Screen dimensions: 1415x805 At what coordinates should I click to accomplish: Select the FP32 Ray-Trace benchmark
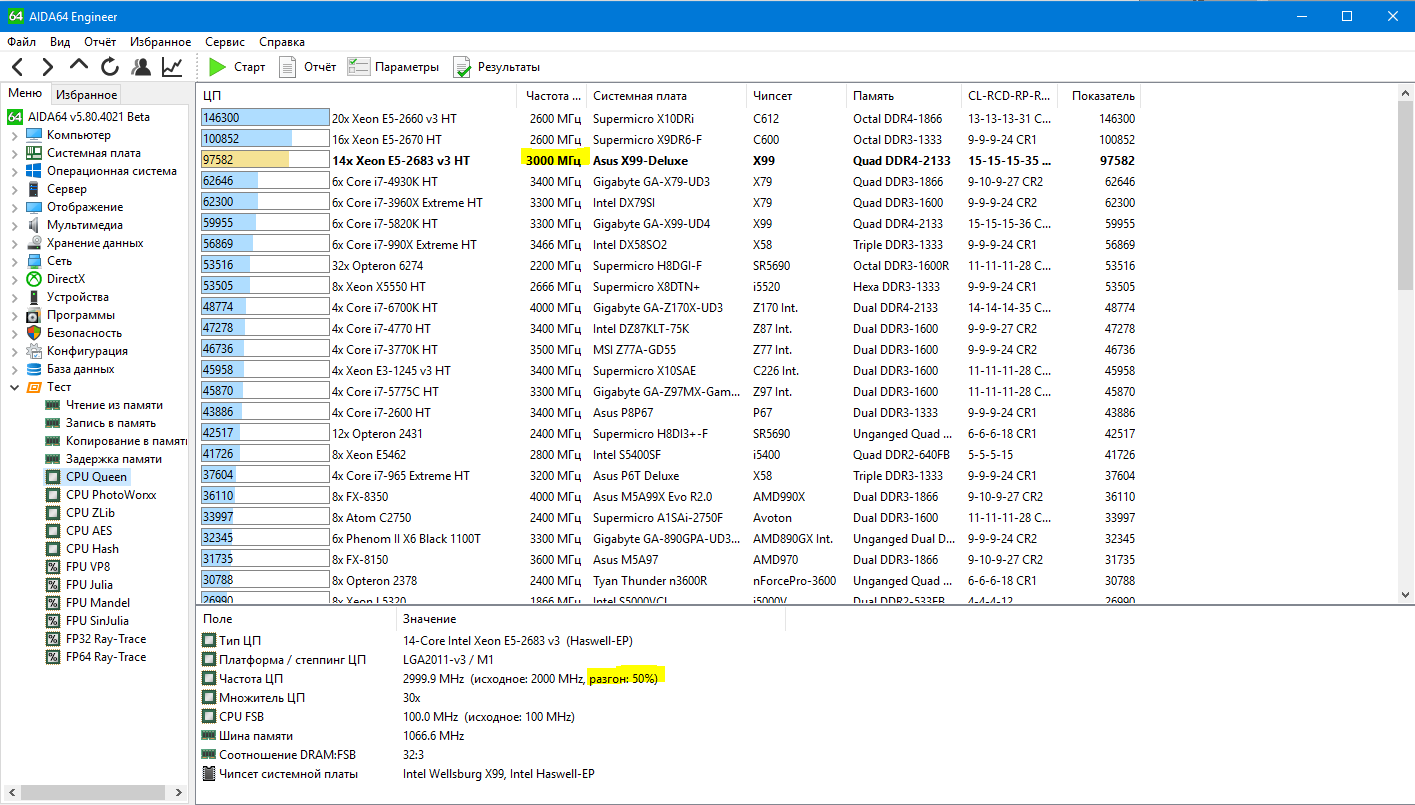click(96, 639)
